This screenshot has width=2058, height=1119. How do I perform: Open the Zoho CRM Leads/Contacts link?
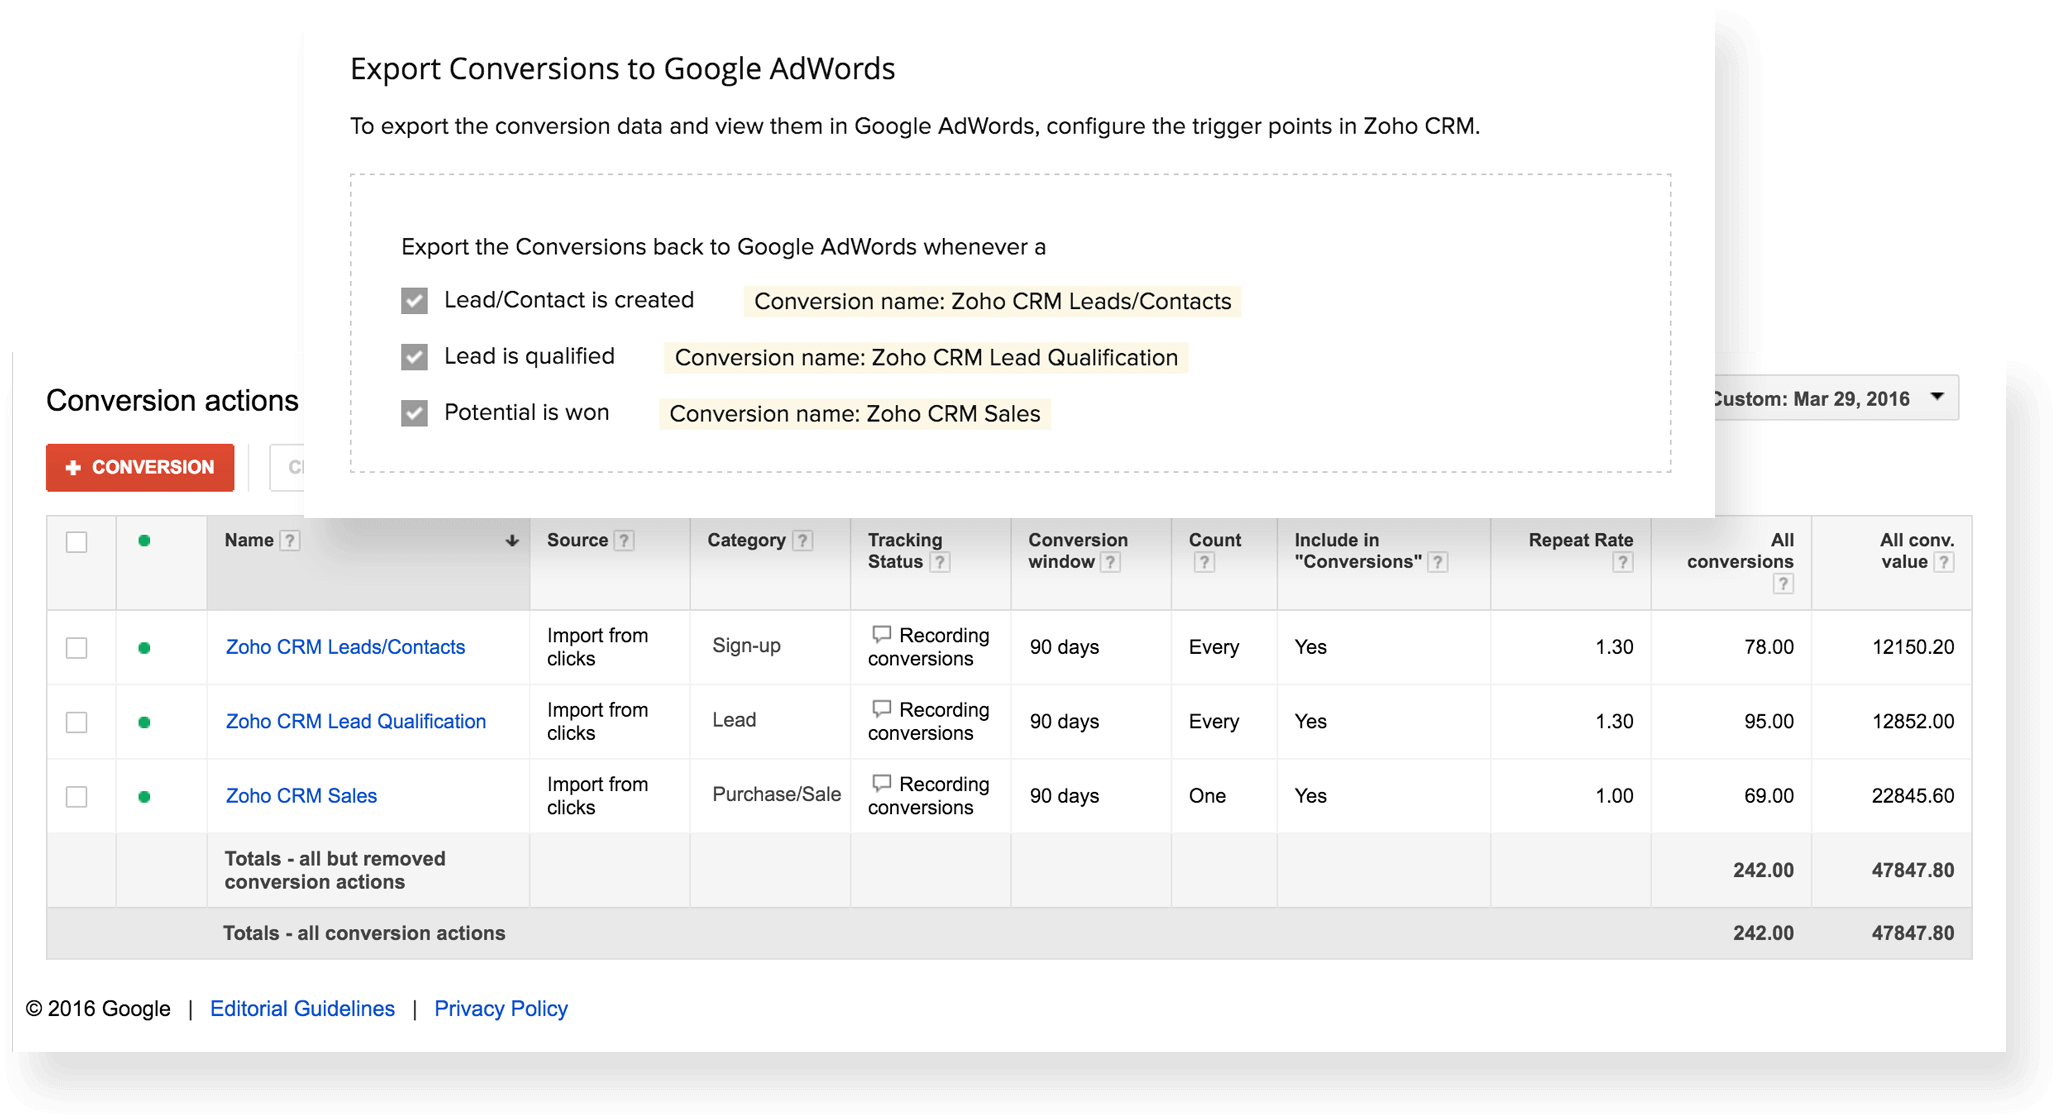tap(345, 647)
